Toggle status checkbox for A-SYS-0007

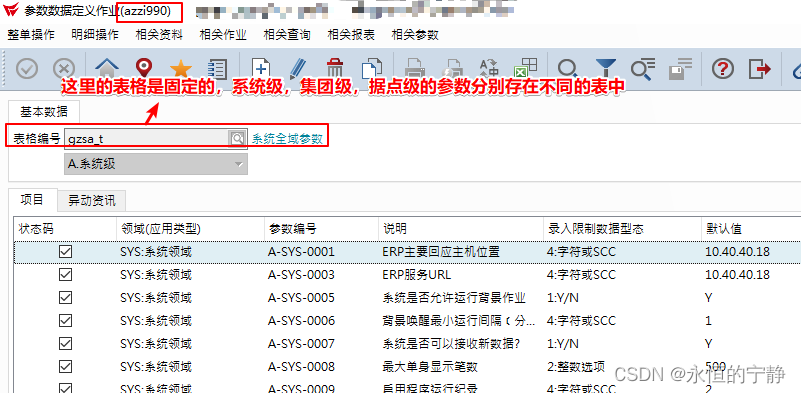tap(65, 344)
